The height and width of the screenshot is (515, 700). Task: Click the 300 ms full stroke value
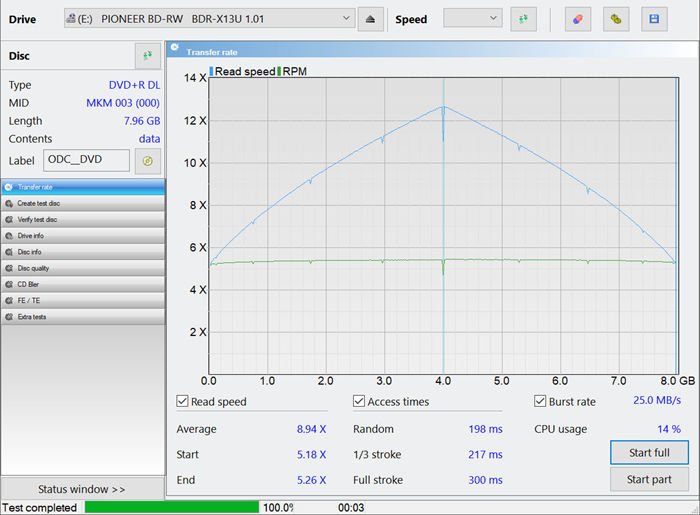[x=485, y=480]
